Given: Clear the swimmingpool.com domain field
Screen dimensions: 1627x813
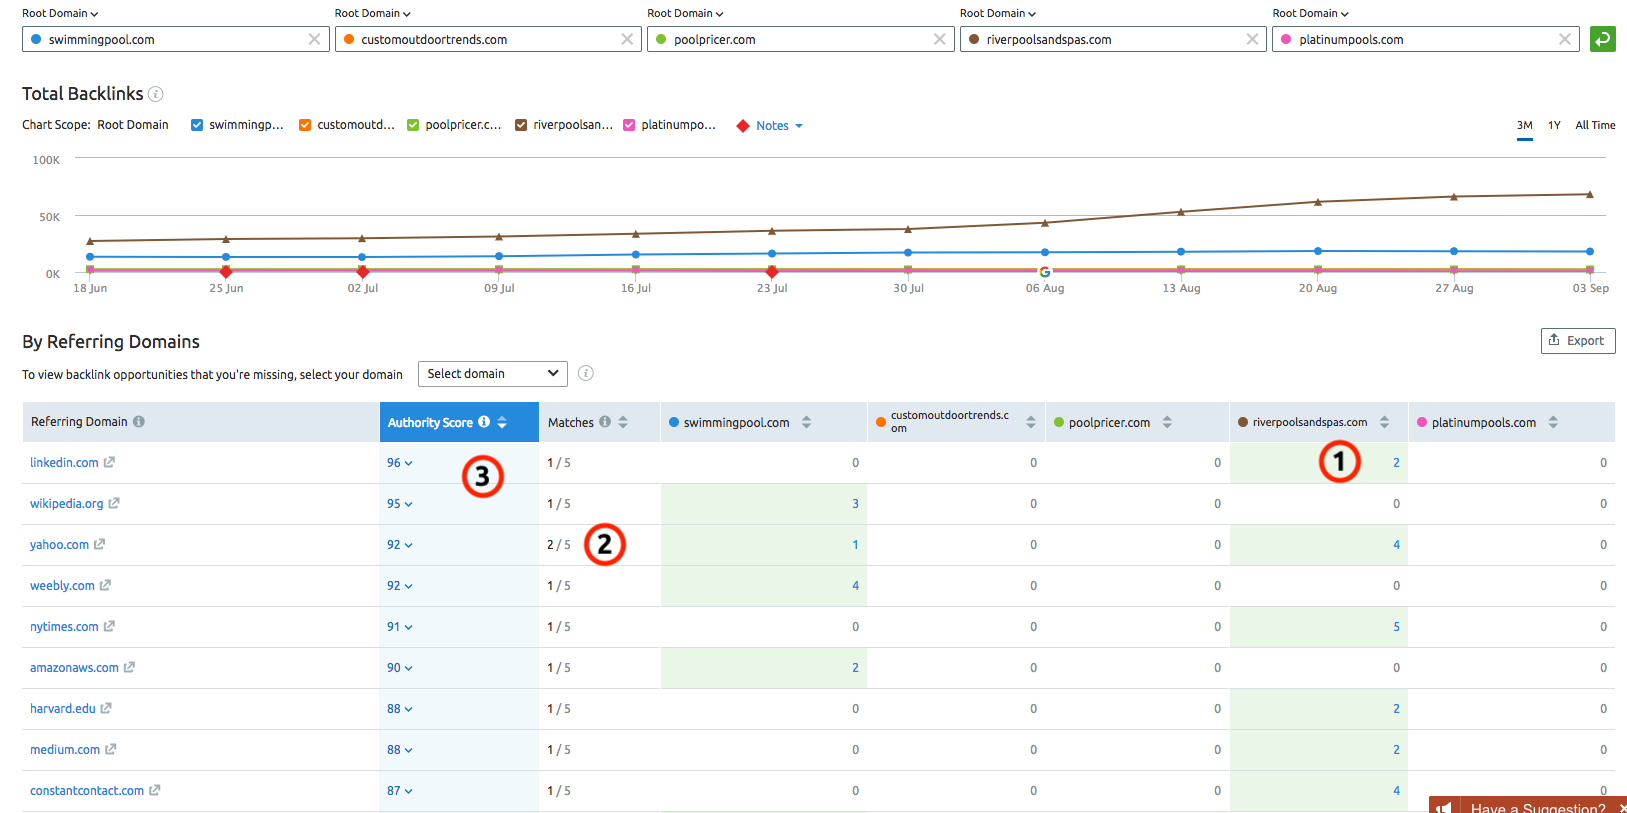Looking at the screenshot, I should tap(314, 39).
